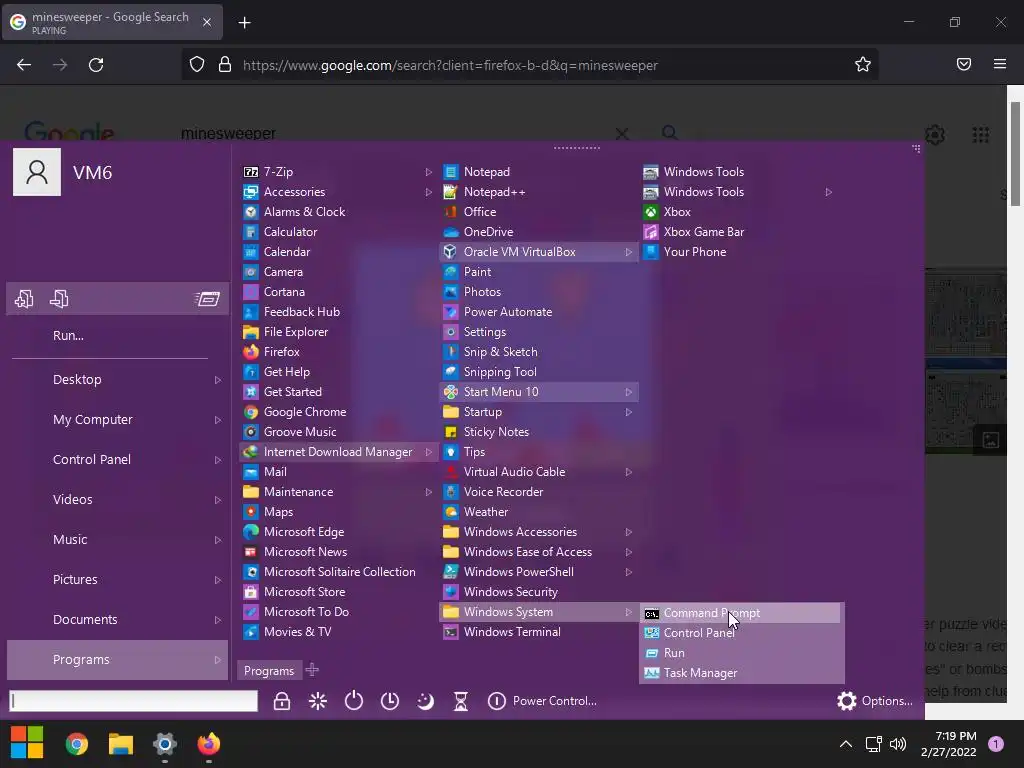Bookmark this page with star icon

tap(863, 64)
